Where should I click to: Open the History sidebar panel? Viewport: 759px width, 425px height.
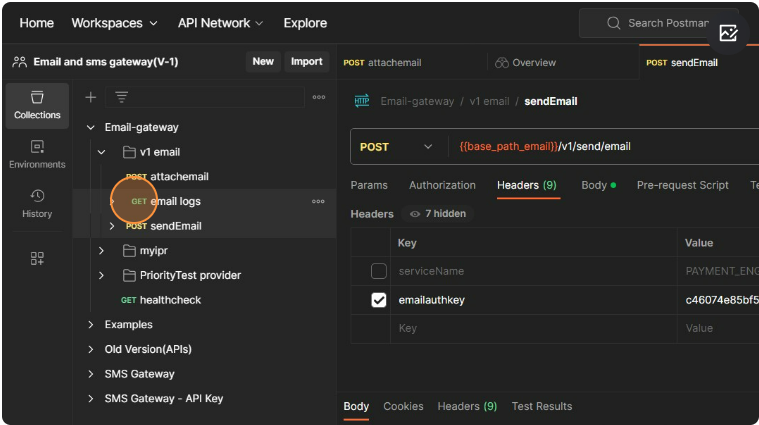[x=37, y=203]
